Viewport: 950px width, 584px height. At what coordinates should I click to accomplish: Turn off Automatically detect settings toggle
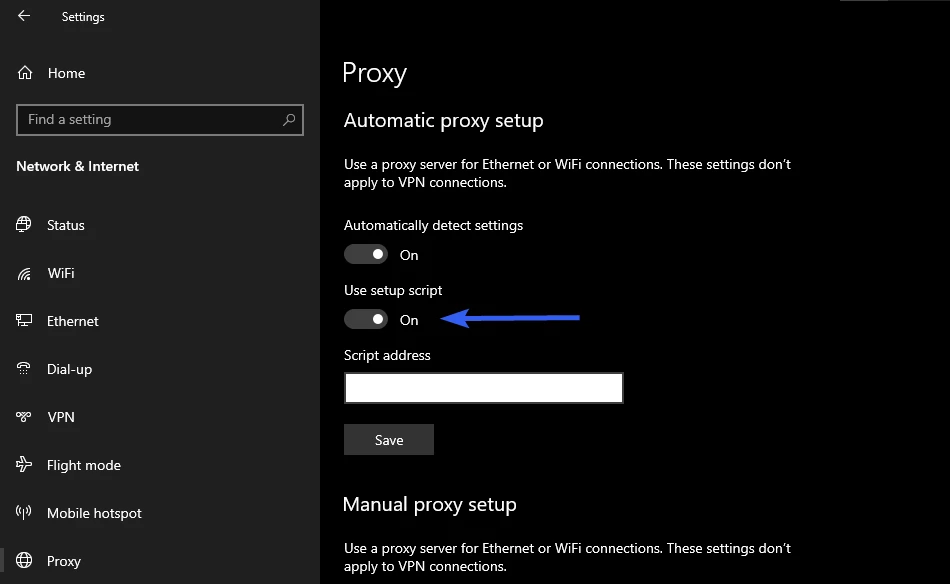pos(366,255)
